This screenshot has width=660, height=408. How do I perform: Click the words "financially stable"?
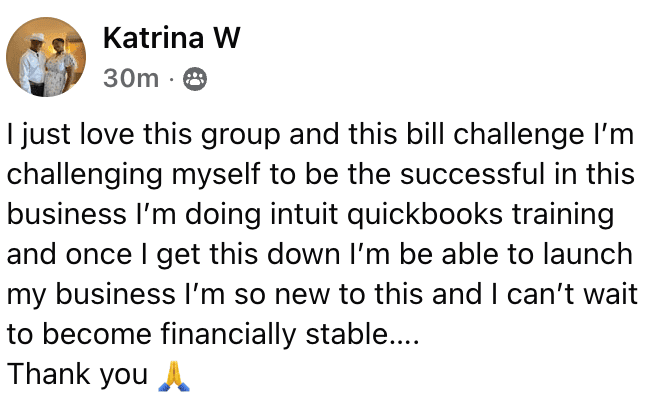tap(278, 334)
